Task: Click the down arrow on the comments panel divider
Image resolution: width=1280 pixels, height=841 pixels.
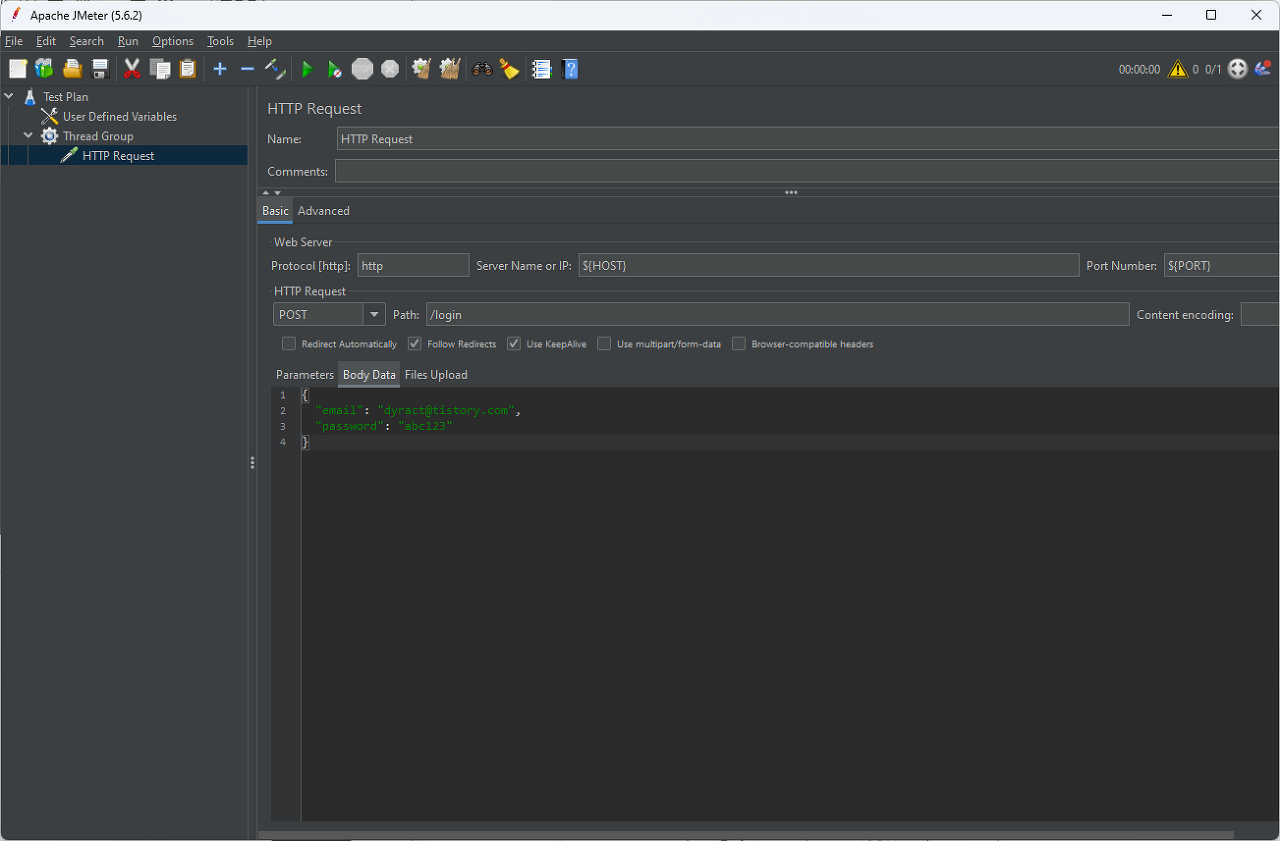Action: tap(277, 192)
